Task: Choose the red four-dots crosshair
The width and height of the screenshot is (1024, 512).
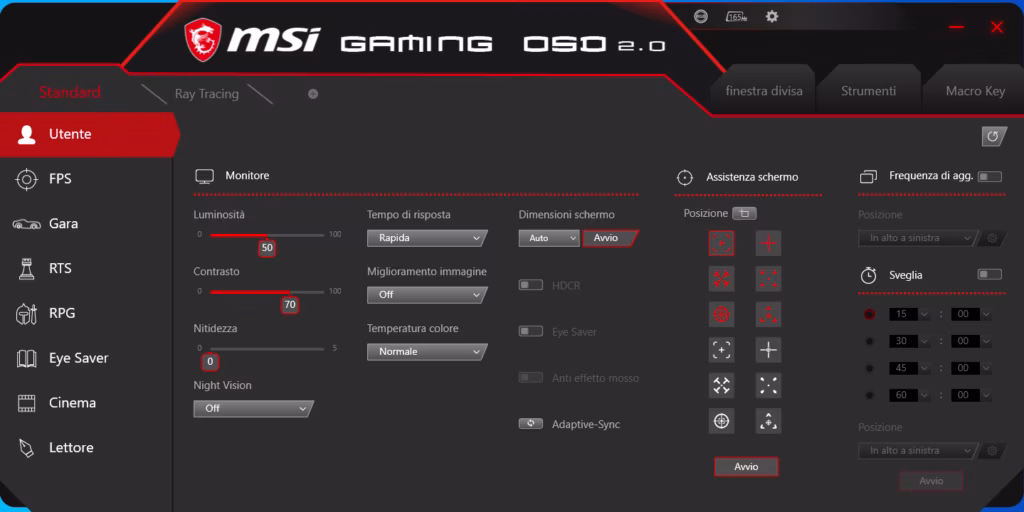Action: (x=769, y=279)
